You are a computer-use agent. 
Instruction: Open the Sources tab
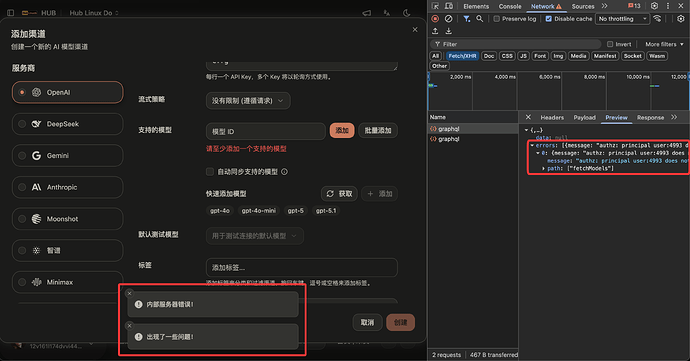583,6
